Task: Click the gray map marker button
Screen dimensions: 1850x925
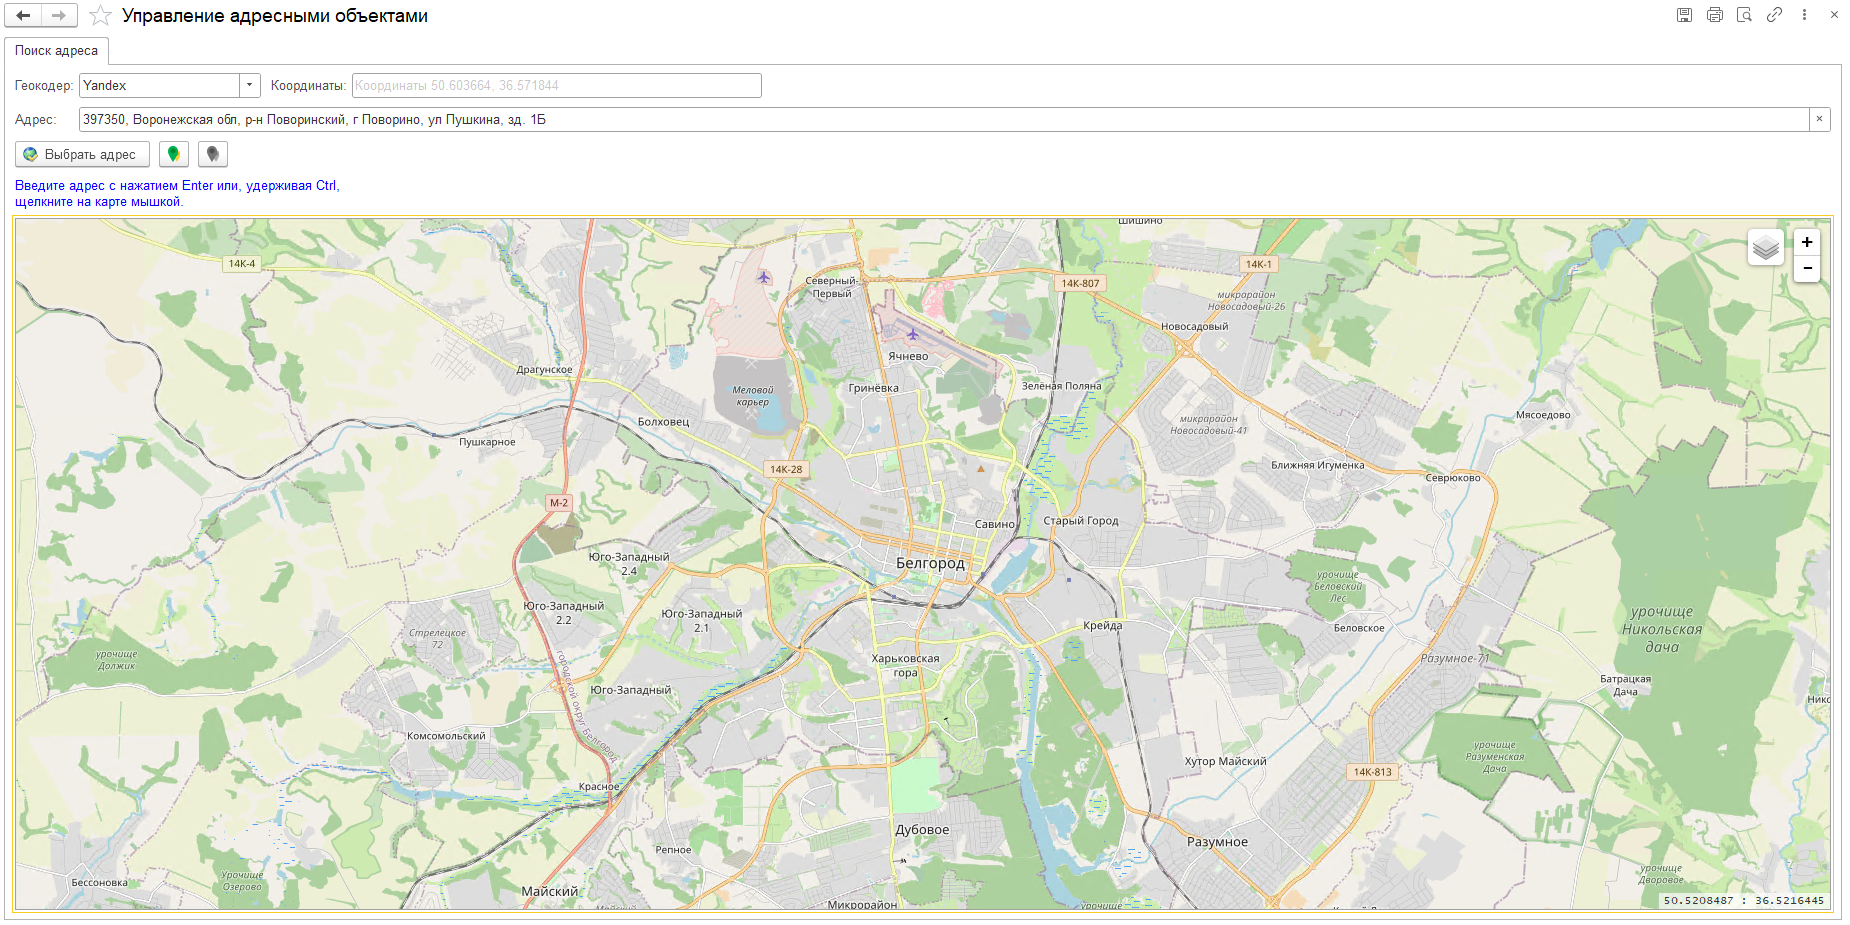Action: (x=213, y=154)
